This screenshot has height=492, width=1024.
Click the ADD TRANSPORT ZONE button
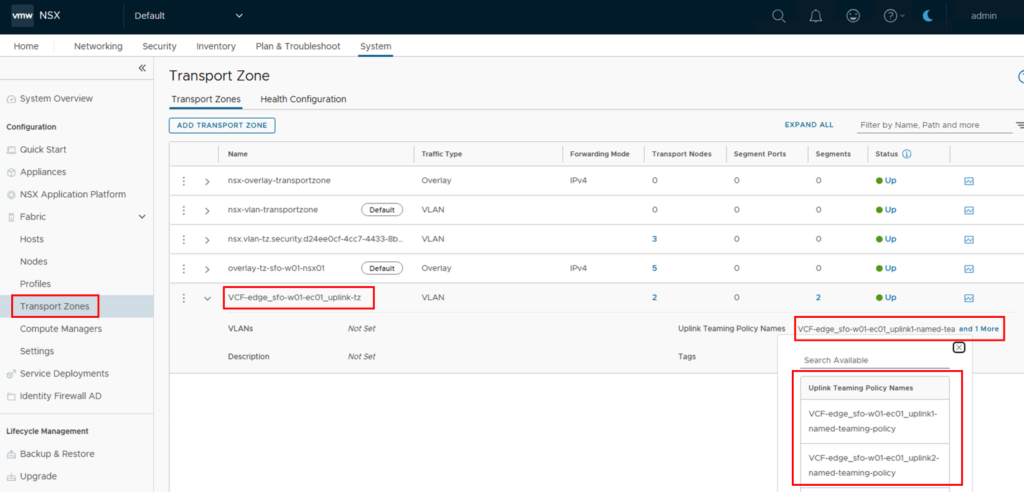[222, 125]
